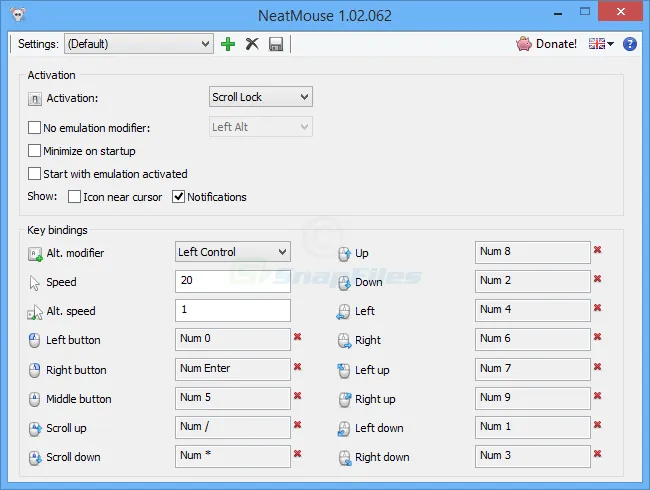650x490 pixels.
Task: Clear the Middle button key binding
Action: click(x=297, y=395)
